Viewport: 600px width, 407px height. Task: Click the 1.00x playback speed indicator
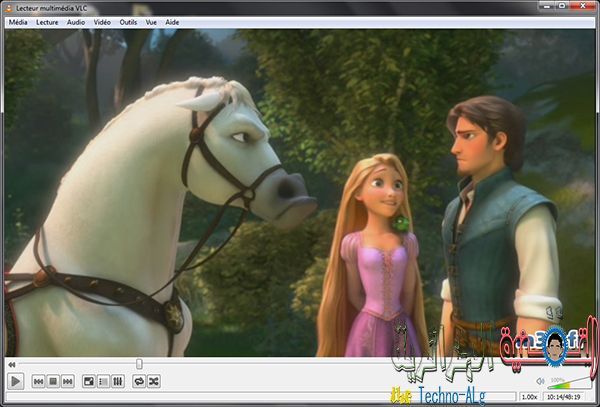click(x=530, y=397)
